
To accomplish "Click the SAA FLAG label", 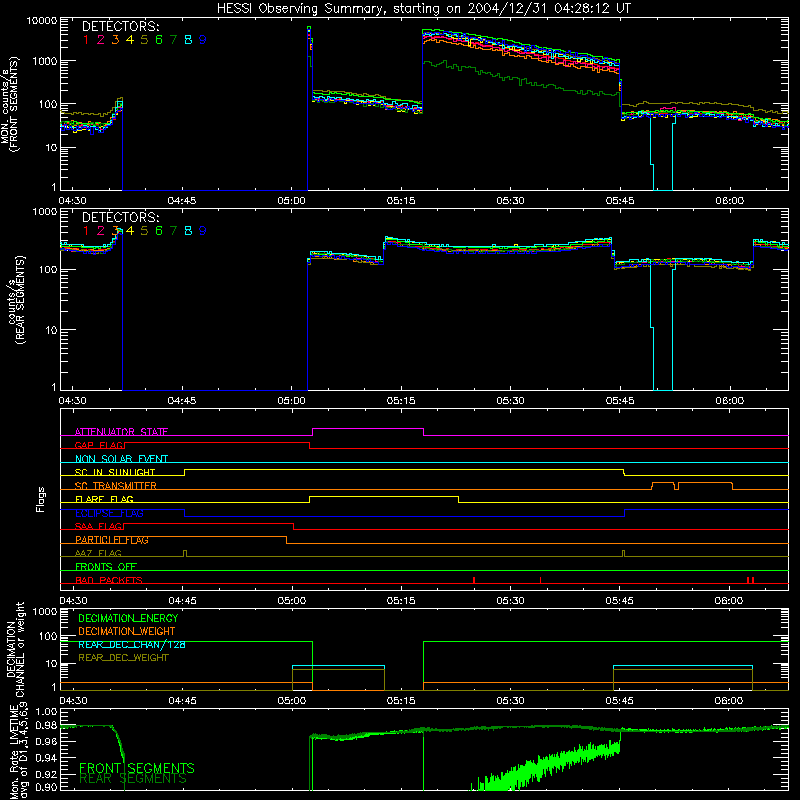I will pyautogui.click(x=98, y=526).
